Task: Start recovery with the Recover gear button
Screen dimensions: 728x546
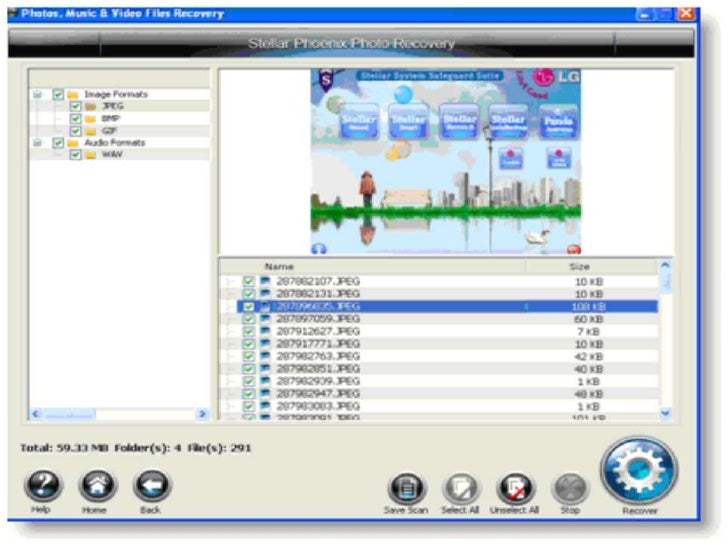Action: (x=639, y=470)
